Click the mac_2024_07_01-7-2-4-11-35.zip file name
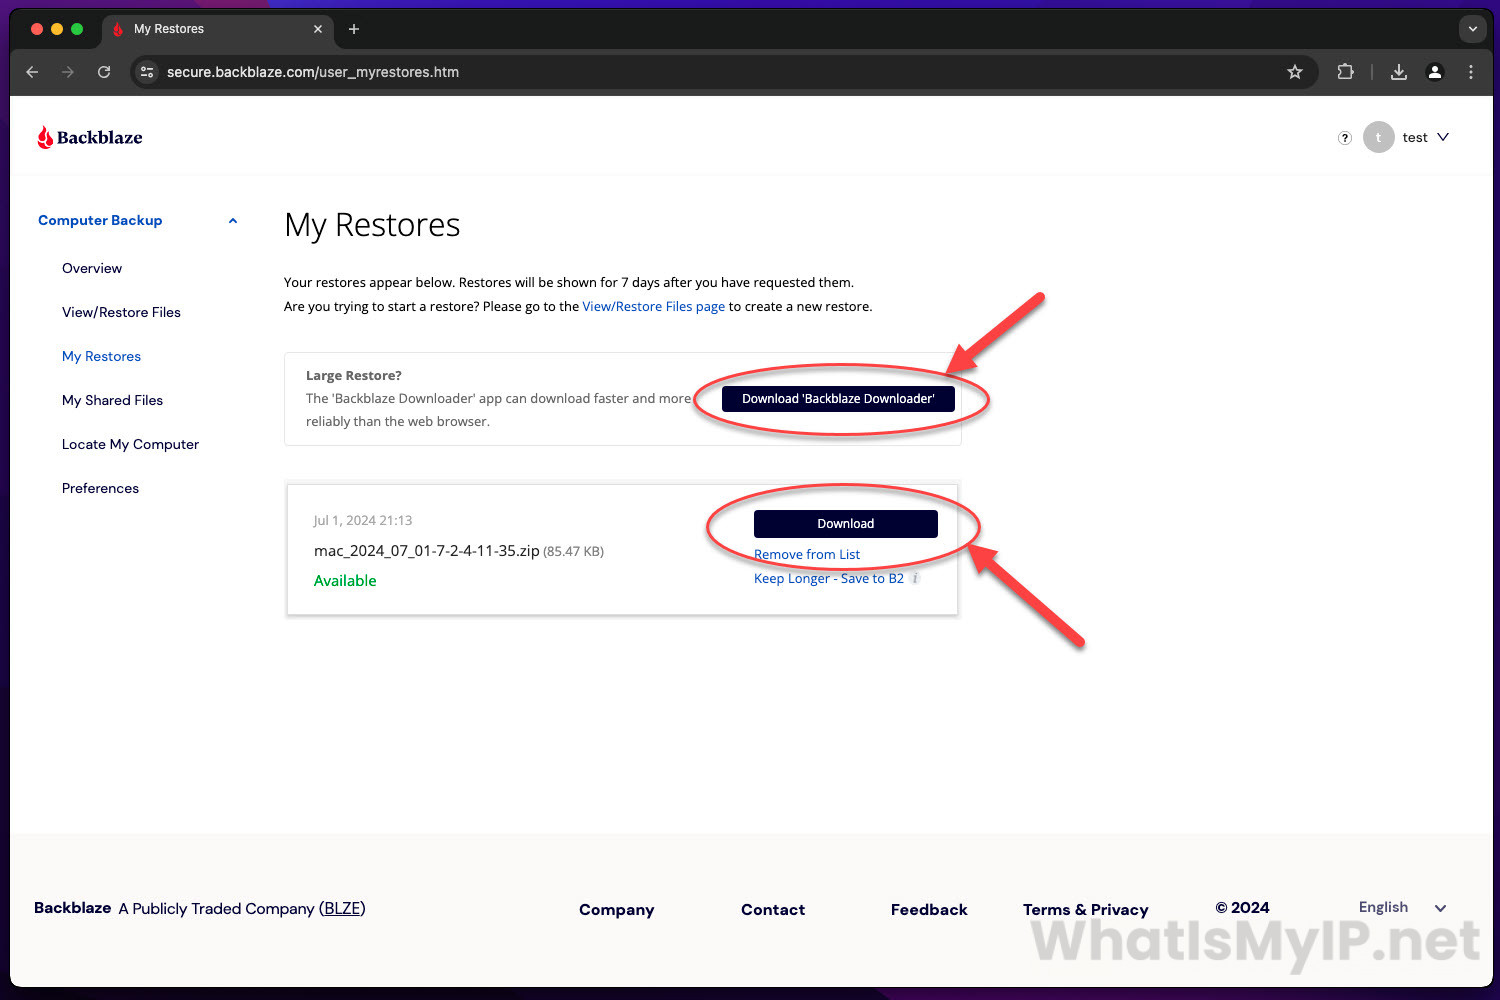 click(427, 551)
